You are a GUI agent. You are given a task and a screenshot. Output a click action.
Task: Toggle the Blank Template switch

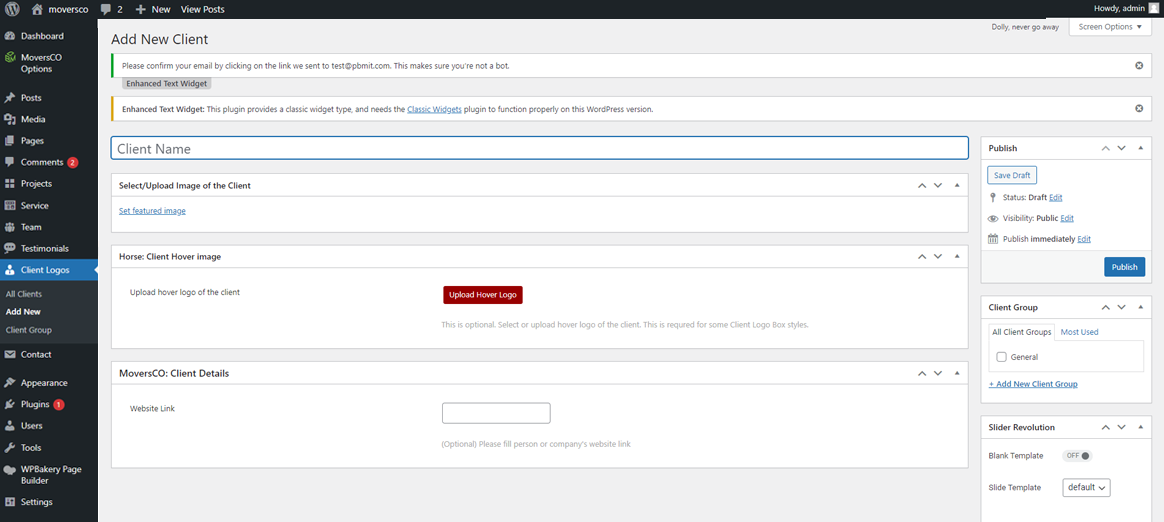(1077, 456)
